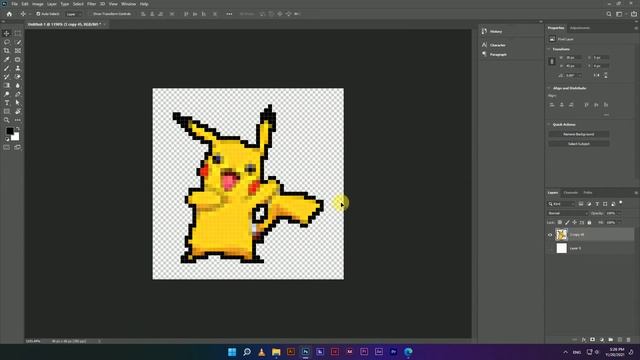Open the File menu
The image size is (640, 360).
[x=14, y=4]
